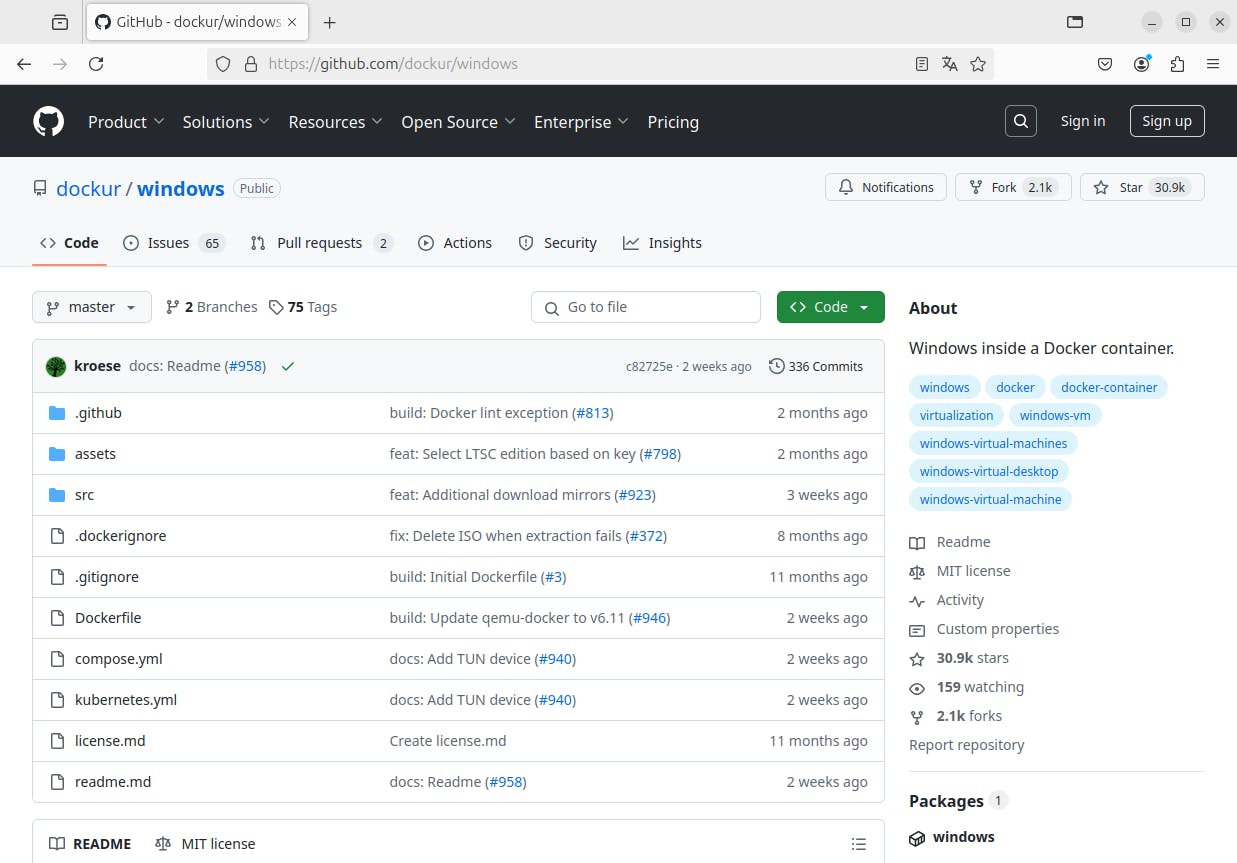The height and width of the screenshot is (863, 1237).
Task: Click the kroese author avatar
Action: (x=56, y=366)
